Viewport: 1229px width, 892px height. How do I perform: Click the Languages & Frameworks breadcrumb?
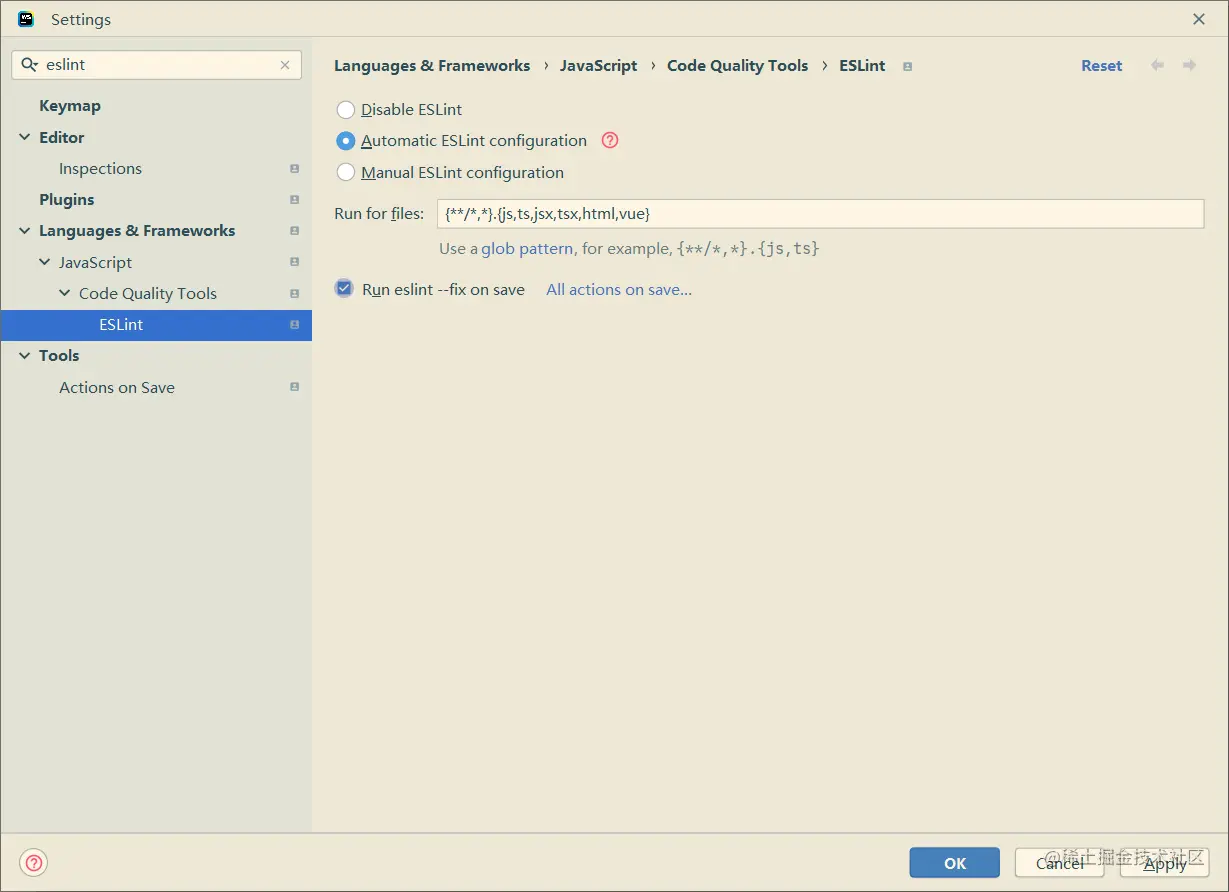click(x=432, y=66)
